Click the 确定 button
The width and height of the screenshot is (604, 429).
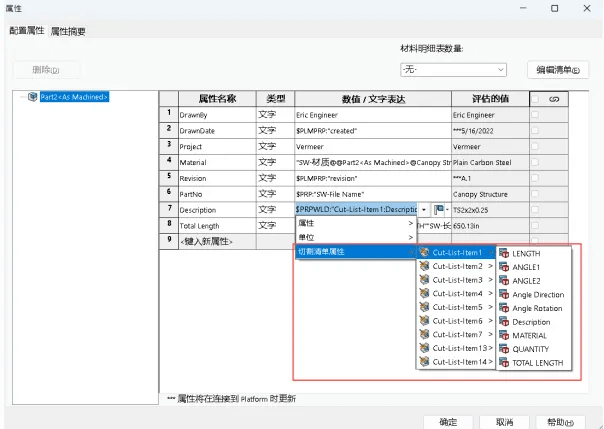(448, 422)
